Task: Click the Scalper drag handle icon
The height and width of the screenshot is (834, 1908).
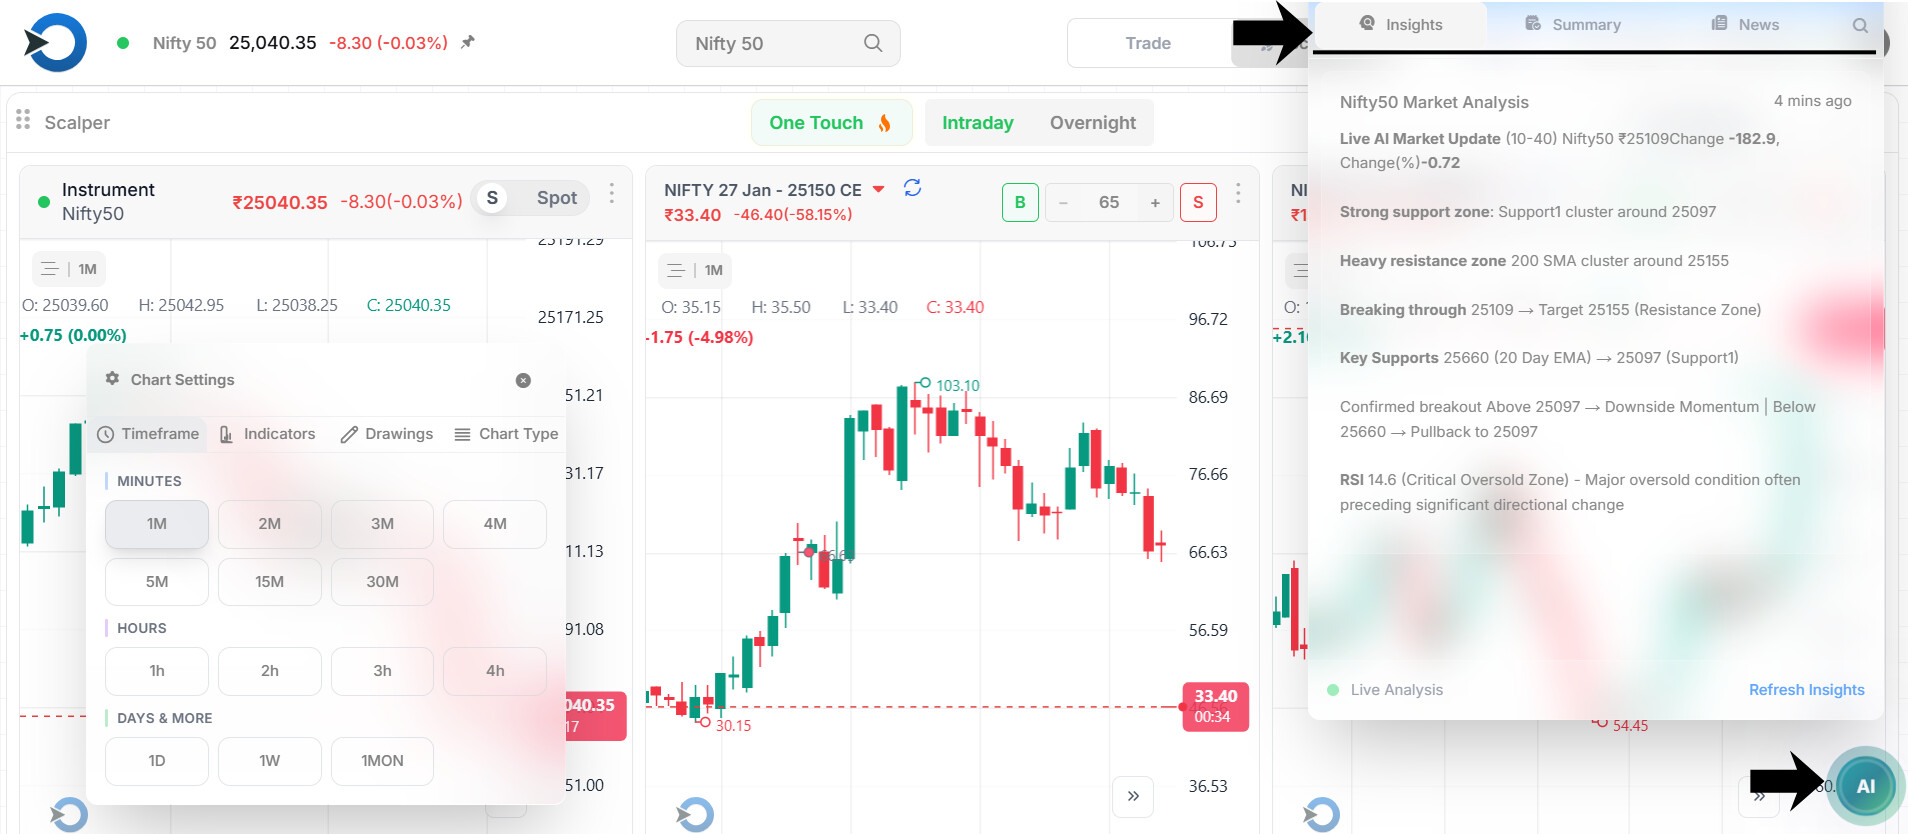Action: (x=23, y=120)
